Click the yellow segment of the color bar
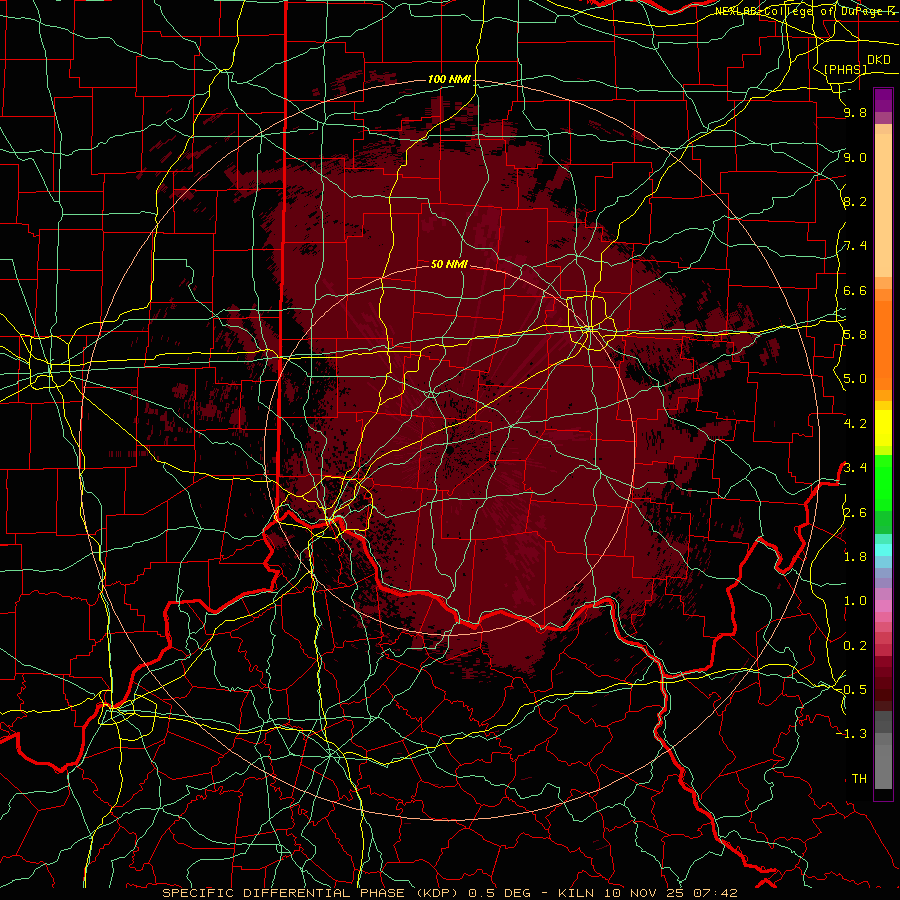The width and height of the screenshot is (900, 900). pyautogui.click(x=883, y=428)
